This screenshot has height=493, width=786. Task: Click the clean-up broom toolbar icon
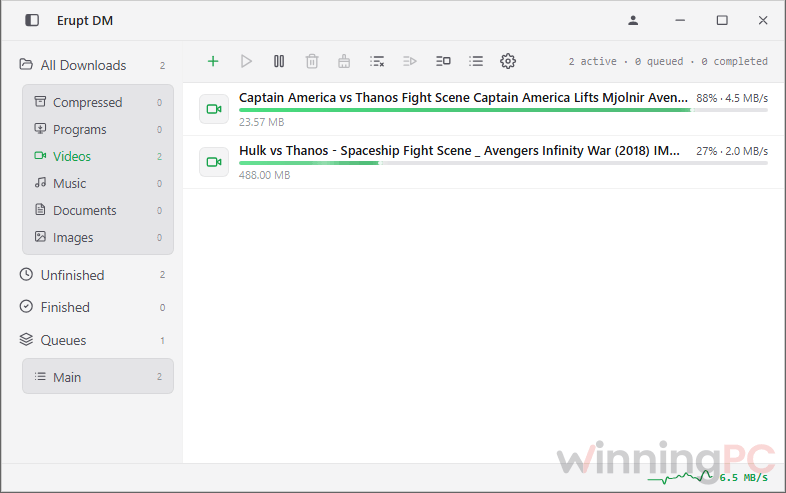(x=344, y=61)
